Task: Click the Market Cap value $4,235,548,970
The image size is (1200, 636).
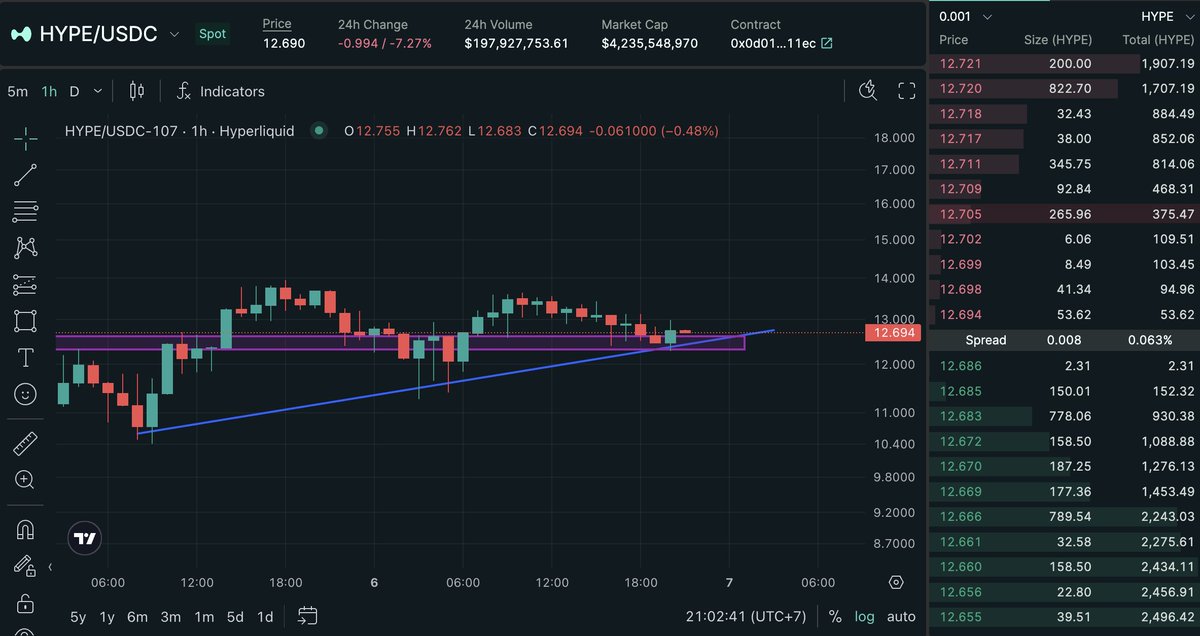Action: tap(649, 43)
